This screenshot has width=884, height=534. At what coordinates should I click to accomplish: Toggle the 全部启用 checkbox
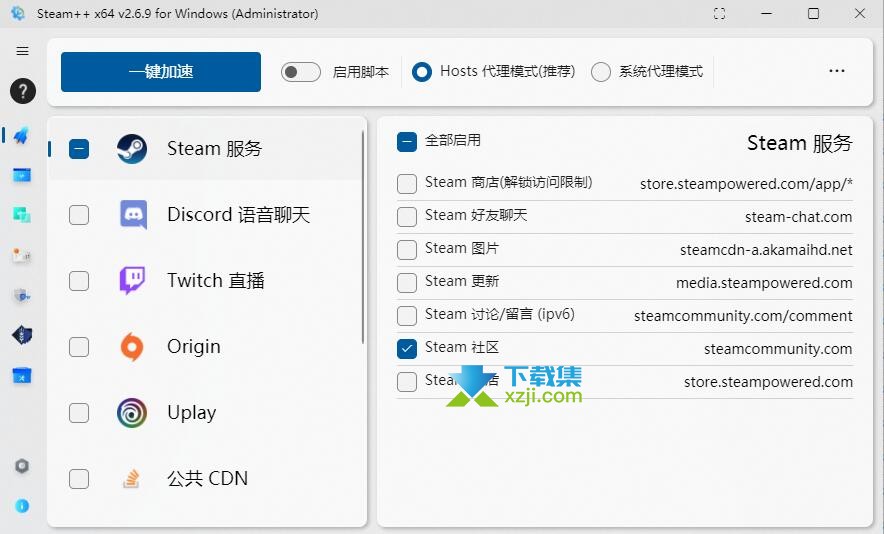coord(406,142)
